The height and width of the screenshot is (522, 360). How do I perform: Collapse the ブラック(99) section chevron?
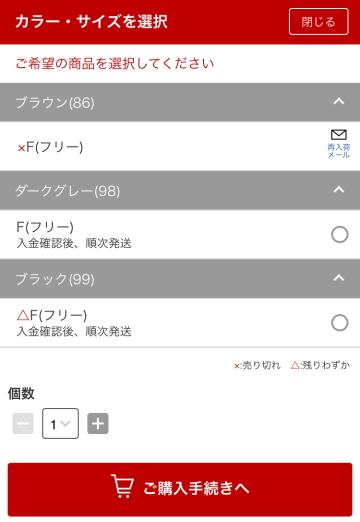pos(339,278)
